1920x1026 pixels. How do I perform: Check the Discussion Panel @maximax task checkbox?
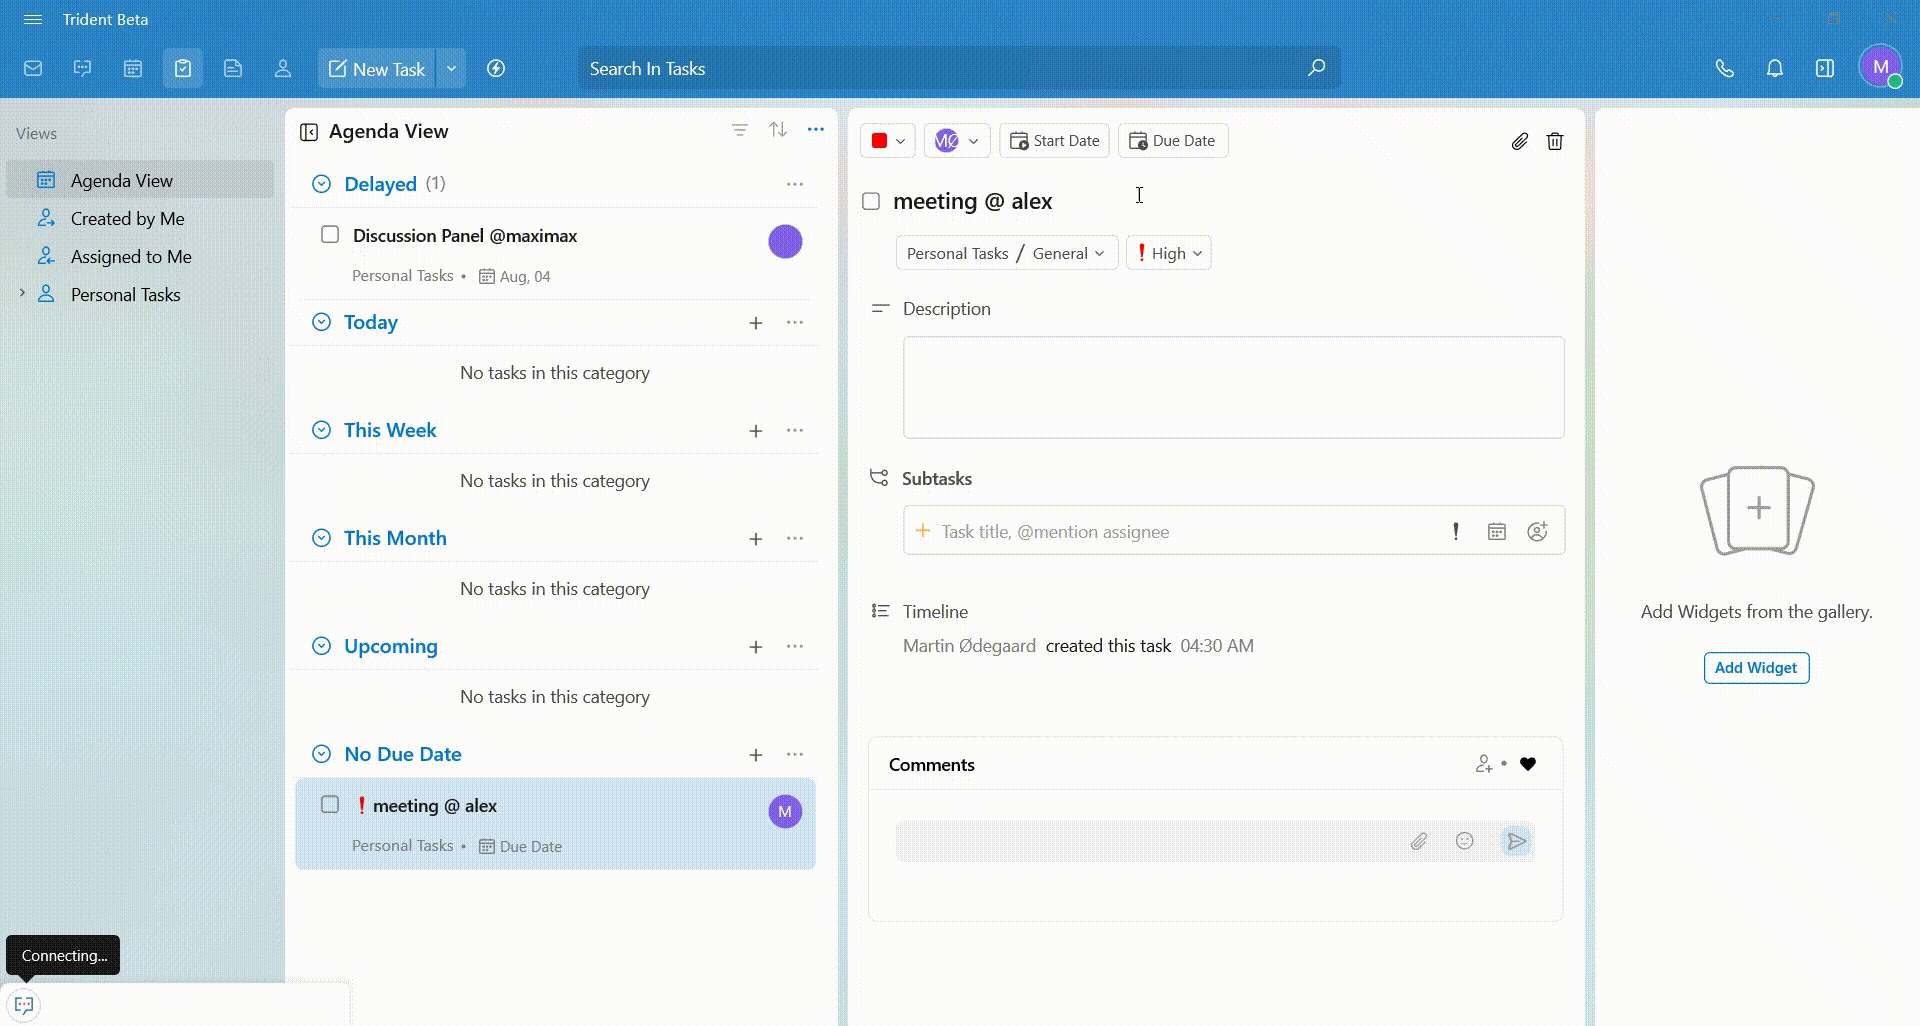point(330,235)
